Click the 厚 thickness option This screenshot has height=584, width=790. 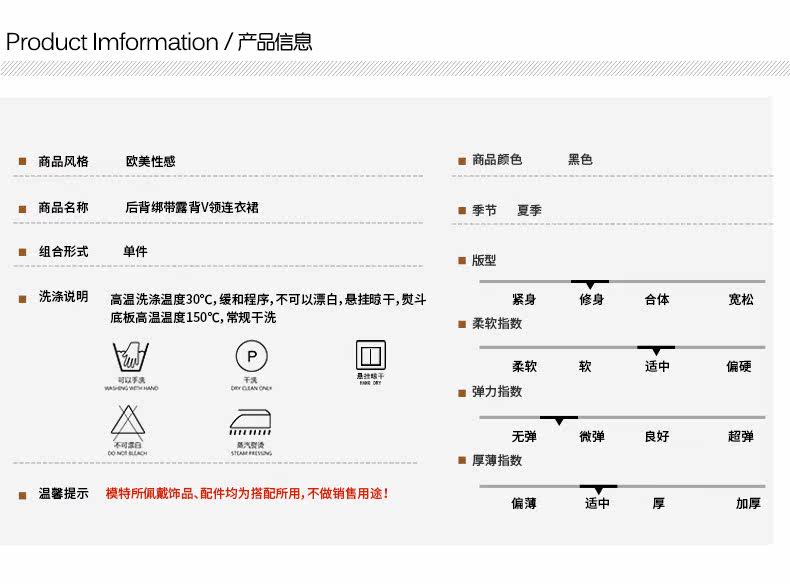659,503
